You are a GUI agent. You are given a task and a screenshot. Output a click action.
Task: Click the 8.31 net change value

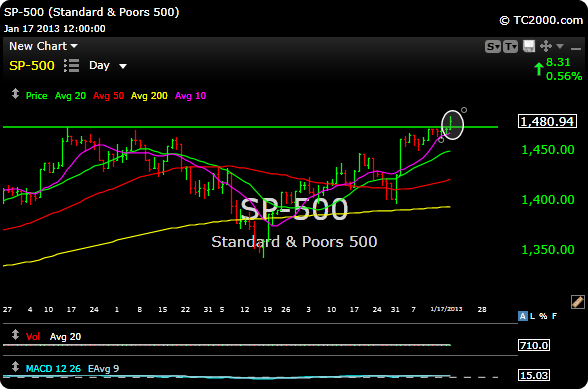558,62
